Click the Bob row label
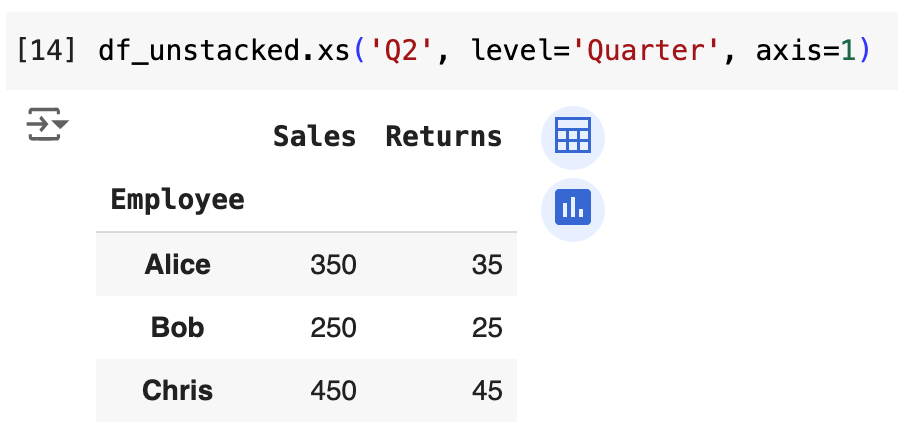Screen dimensions: 898x438 click(177, 326)
